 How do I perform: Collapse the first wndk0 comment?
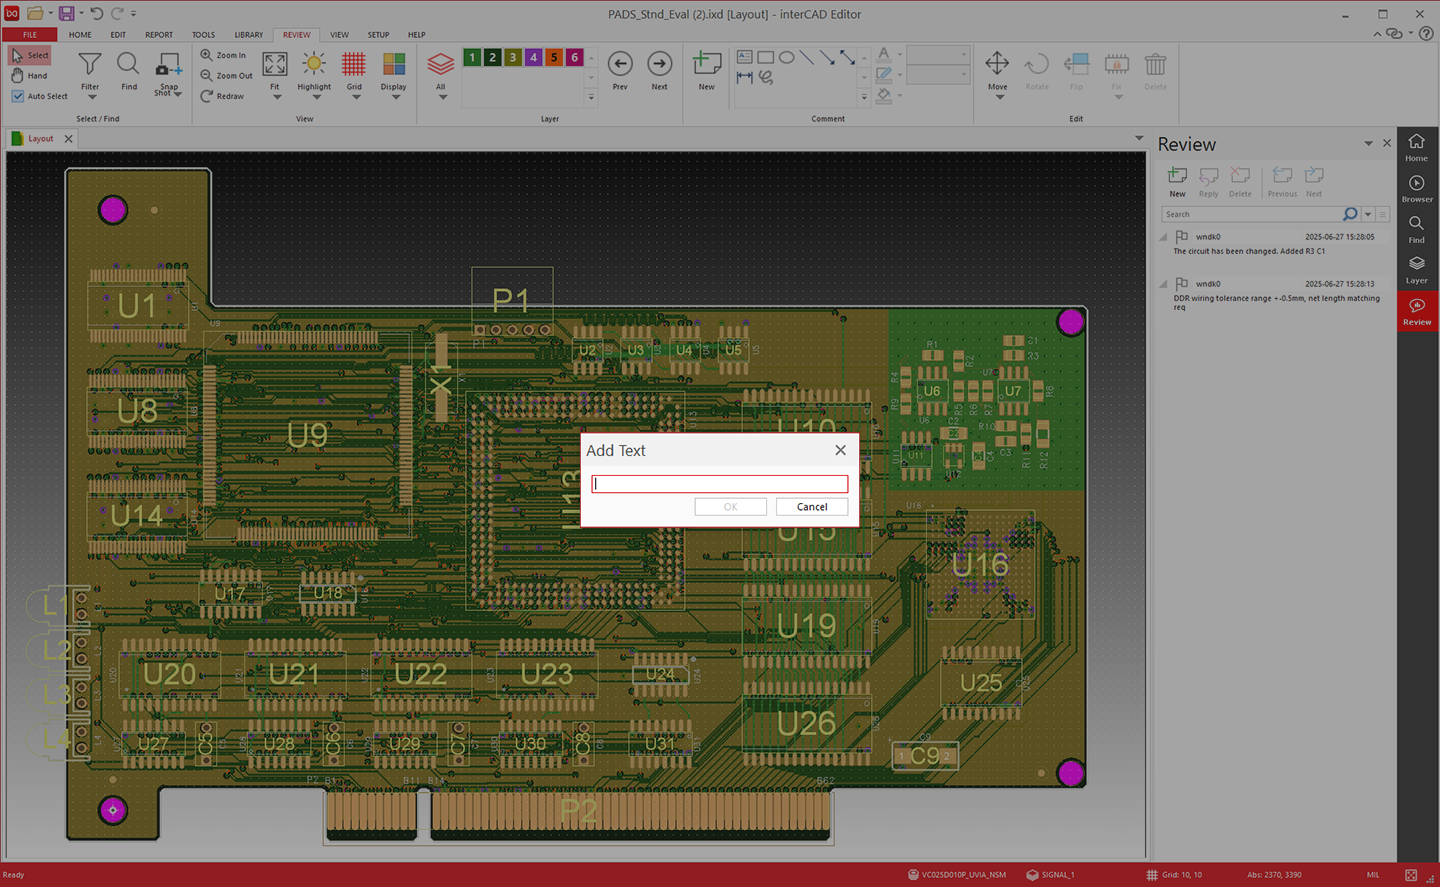[x=1163, y=237]
